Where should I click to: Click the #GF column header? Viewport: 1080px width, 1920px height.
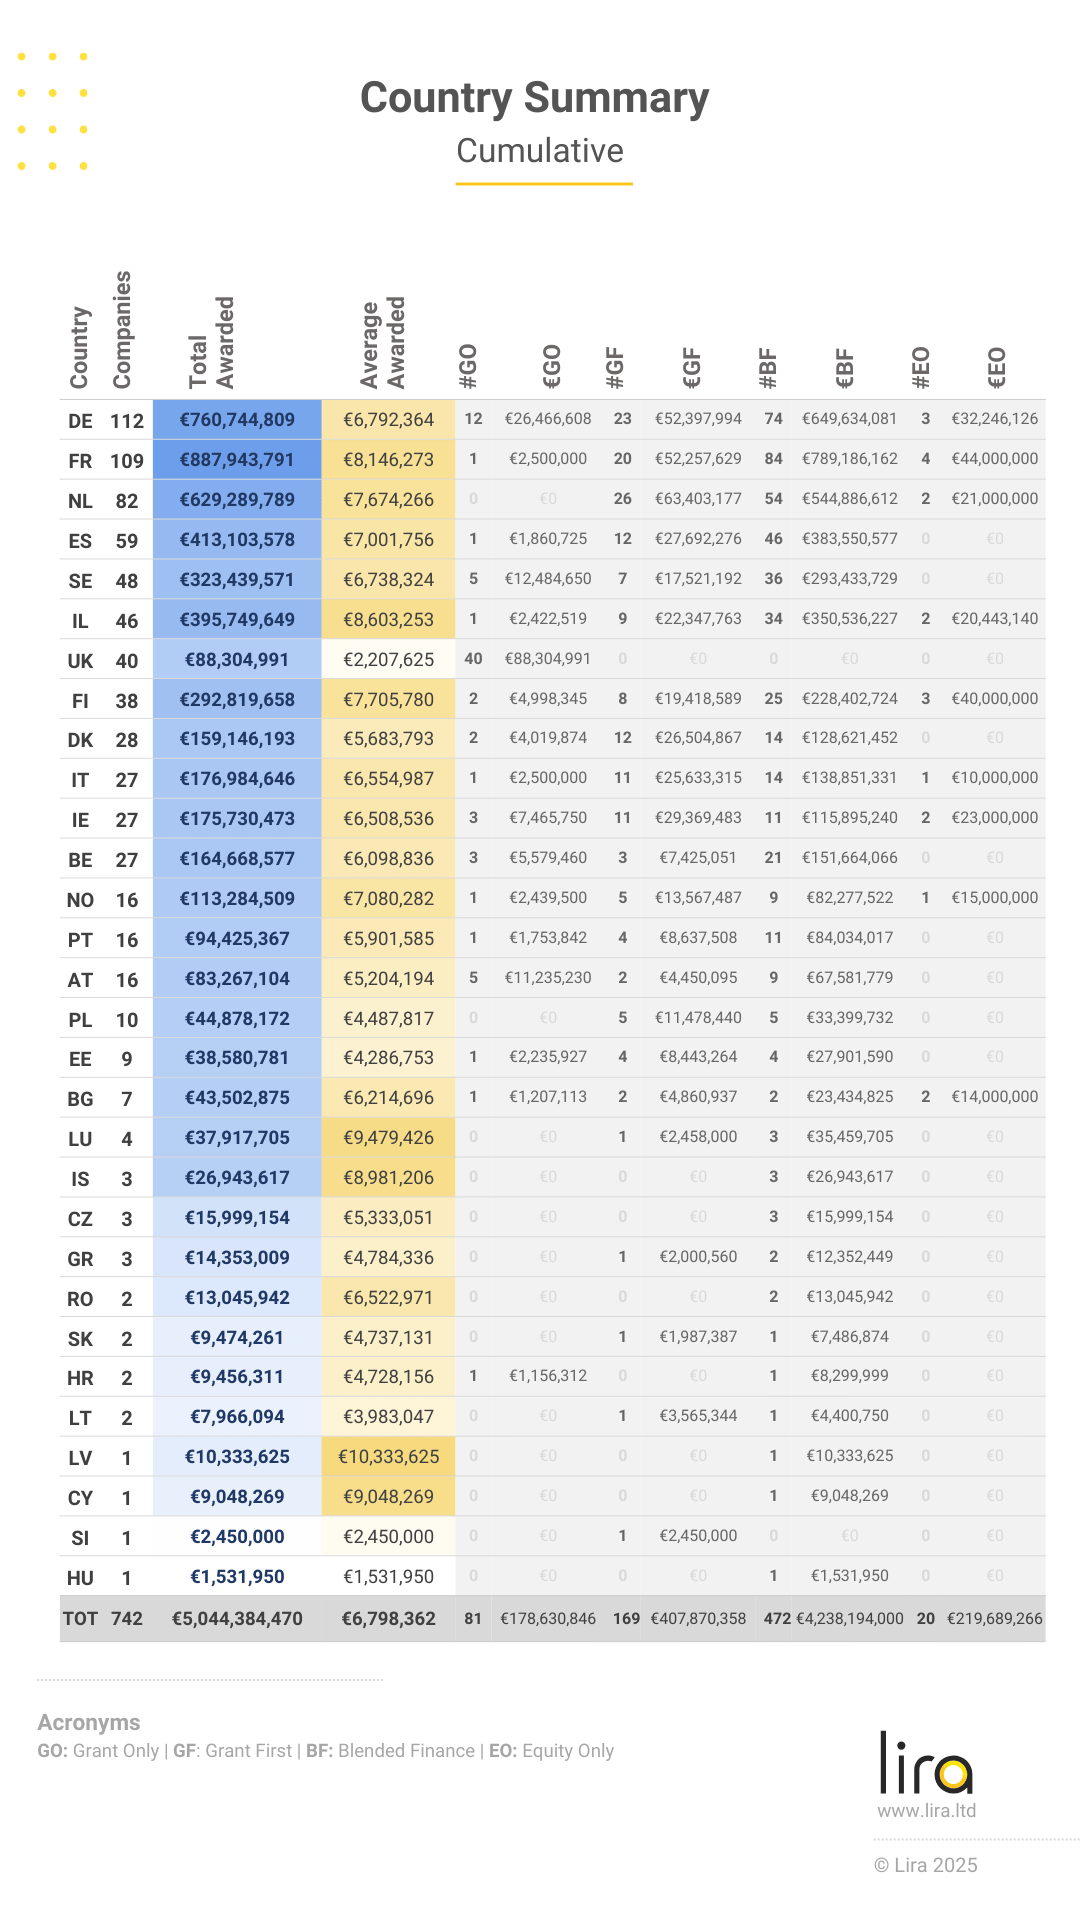(x=615, y=367)
